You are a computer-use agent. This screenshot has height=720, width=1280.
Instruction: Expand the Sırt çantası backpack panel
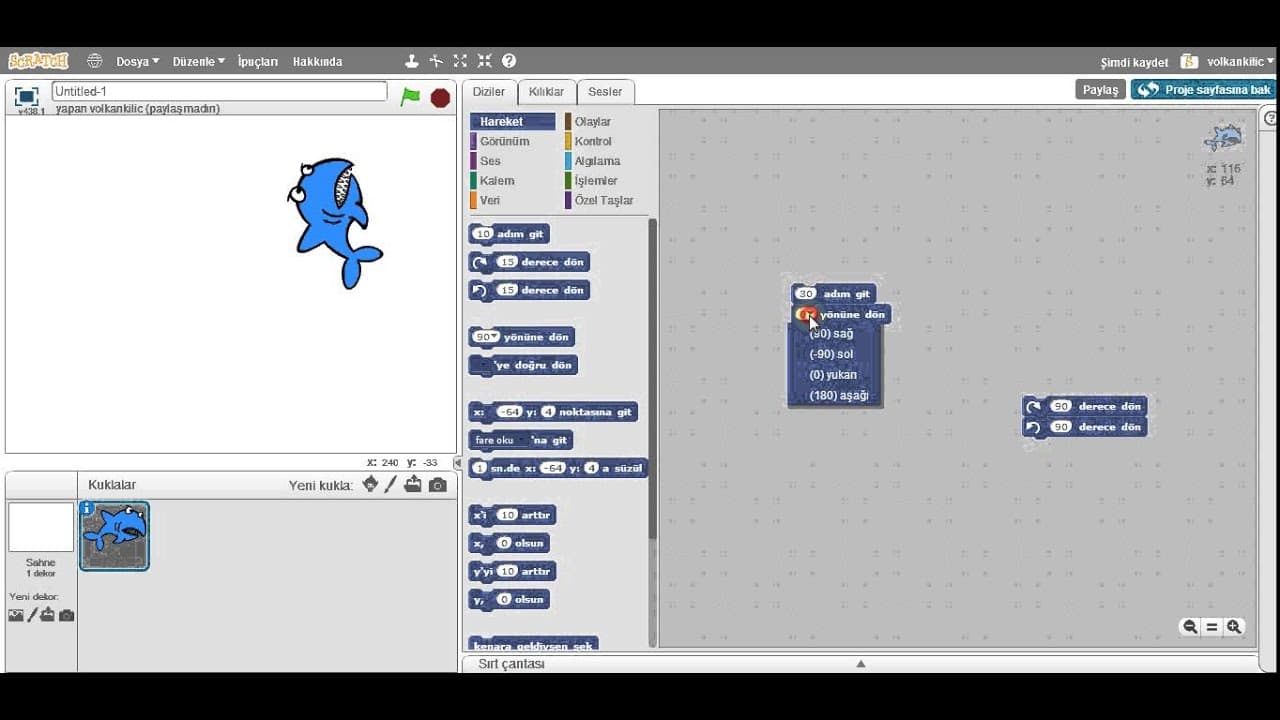coord(860,664)
